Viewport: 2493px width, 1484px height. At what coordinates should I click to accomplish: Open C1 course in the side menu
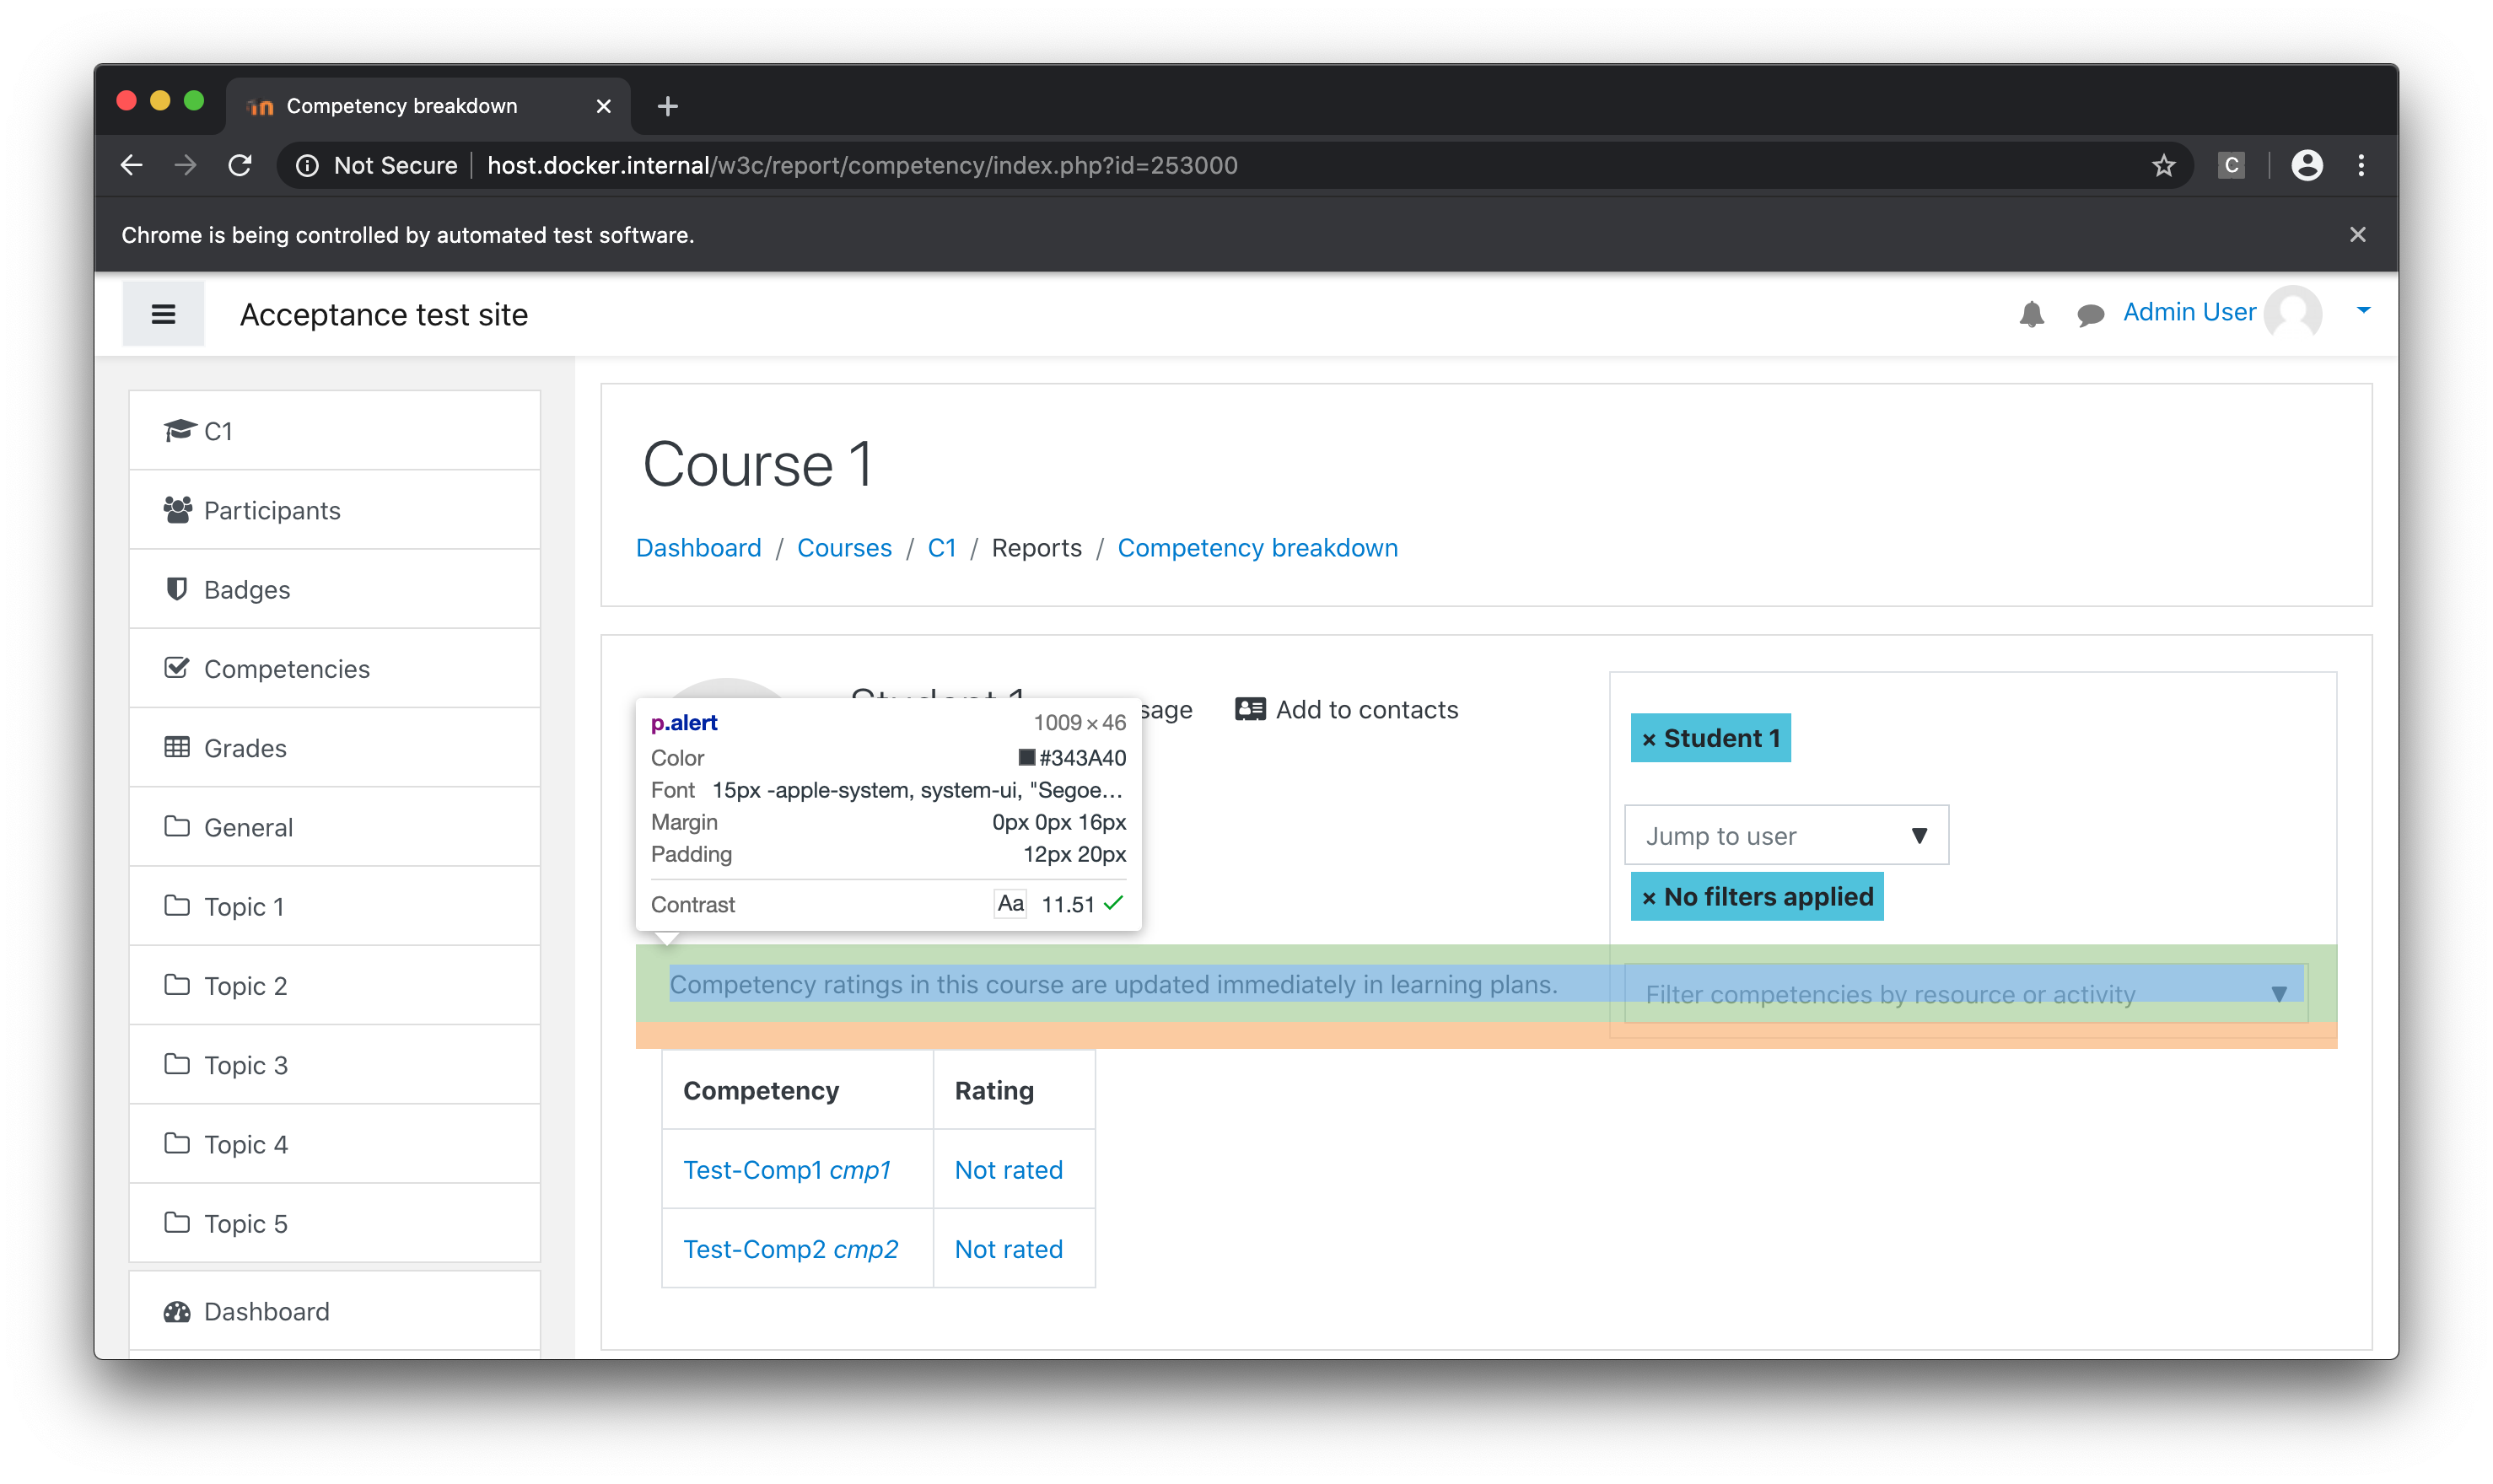pyautogui.click(x=335, y=431)
